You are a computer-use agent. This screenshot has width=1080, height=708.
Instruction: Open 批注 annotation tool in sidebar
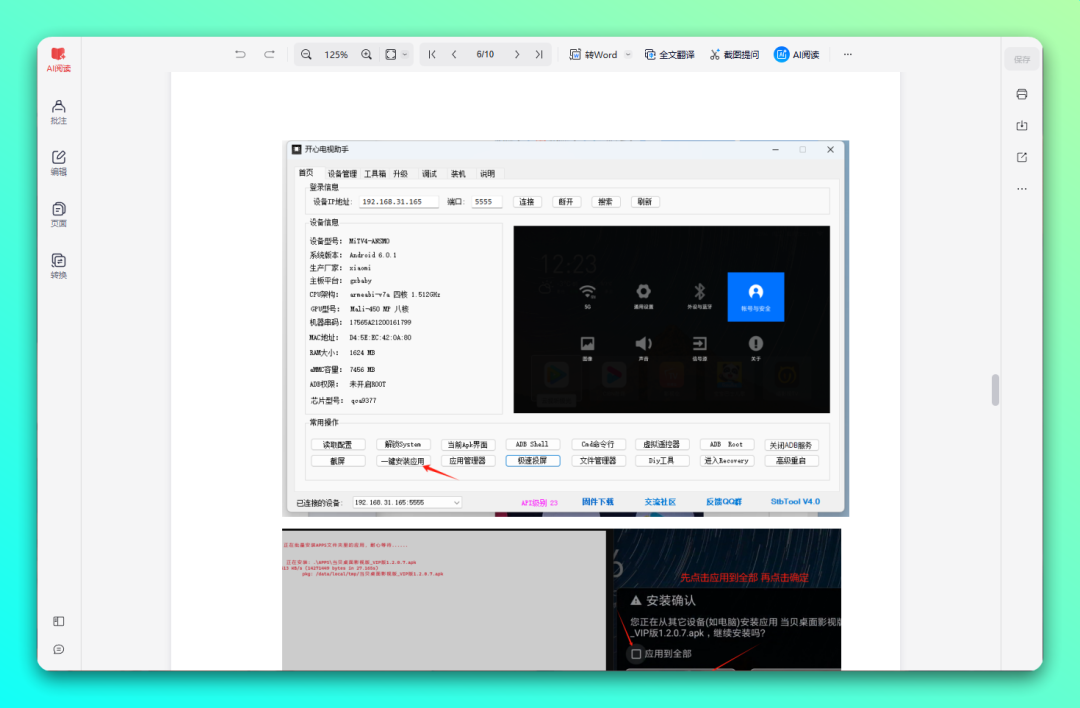click(x=58, y=111)
